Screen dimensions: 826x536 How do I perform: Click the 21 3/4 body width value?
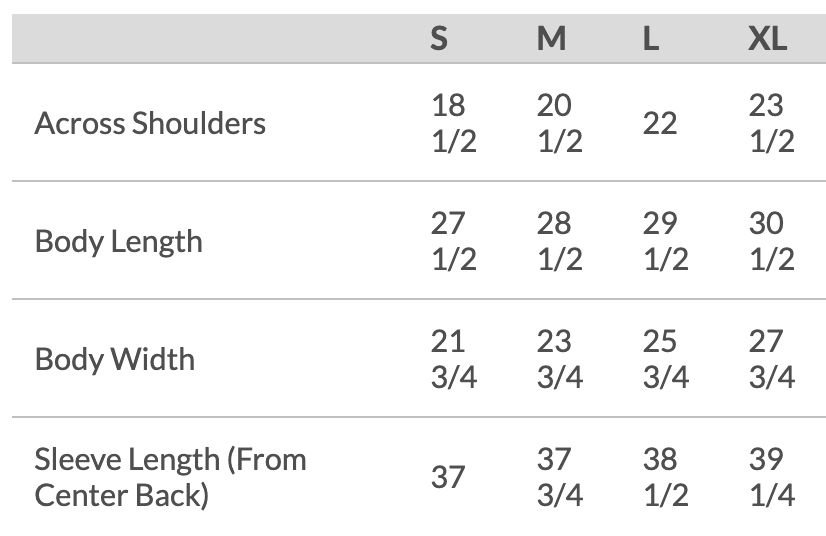[x=454, y=359]
